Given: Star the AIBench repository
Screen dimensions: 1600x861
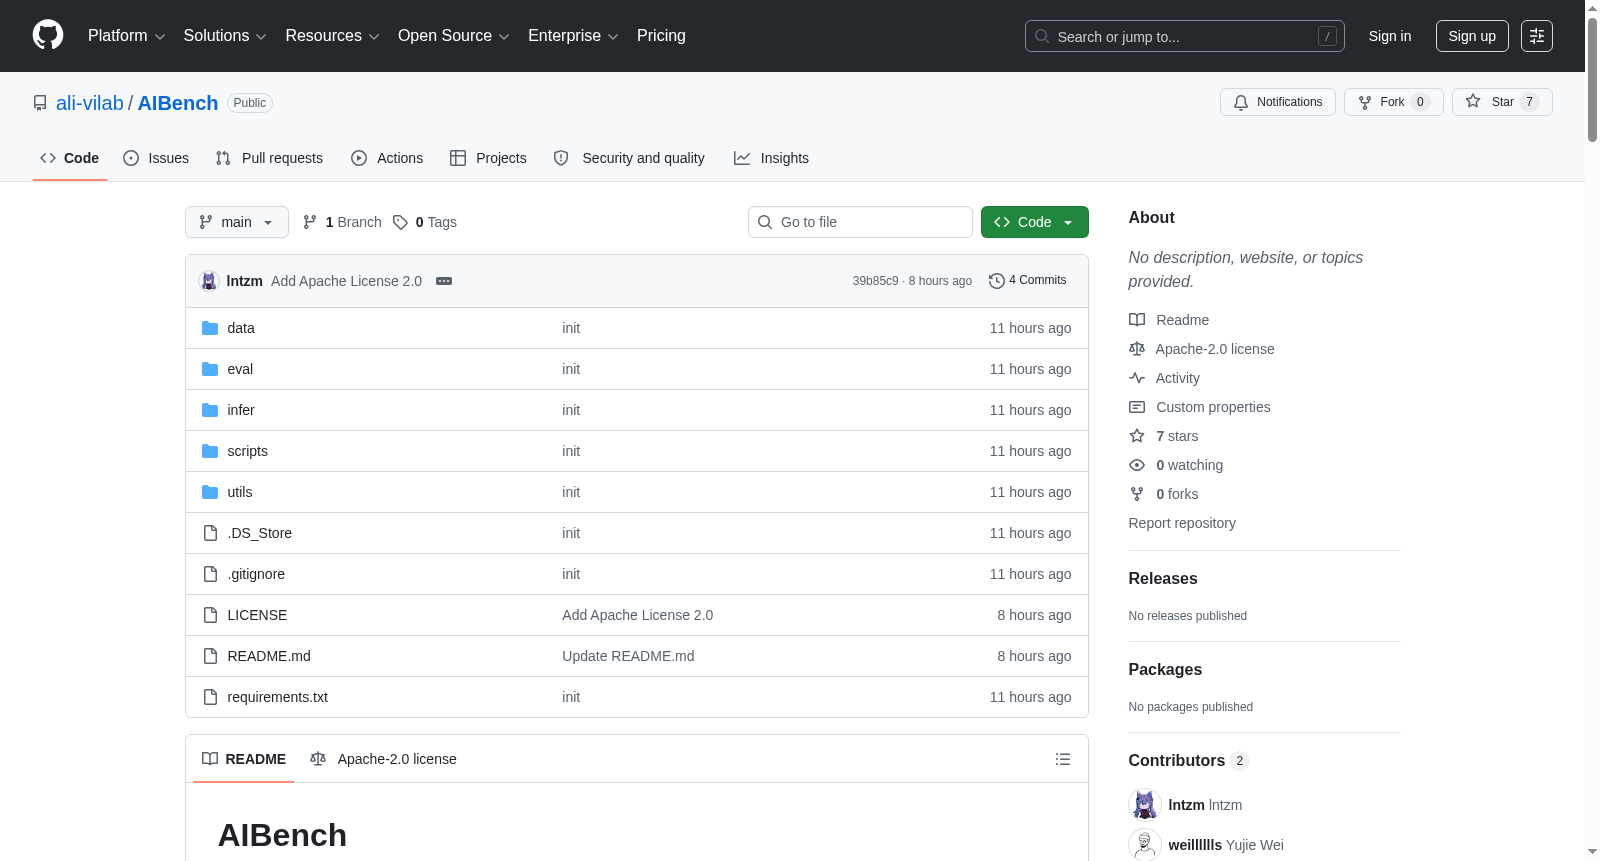Looking at the screenshot, I should click(x=1502, y=102).
